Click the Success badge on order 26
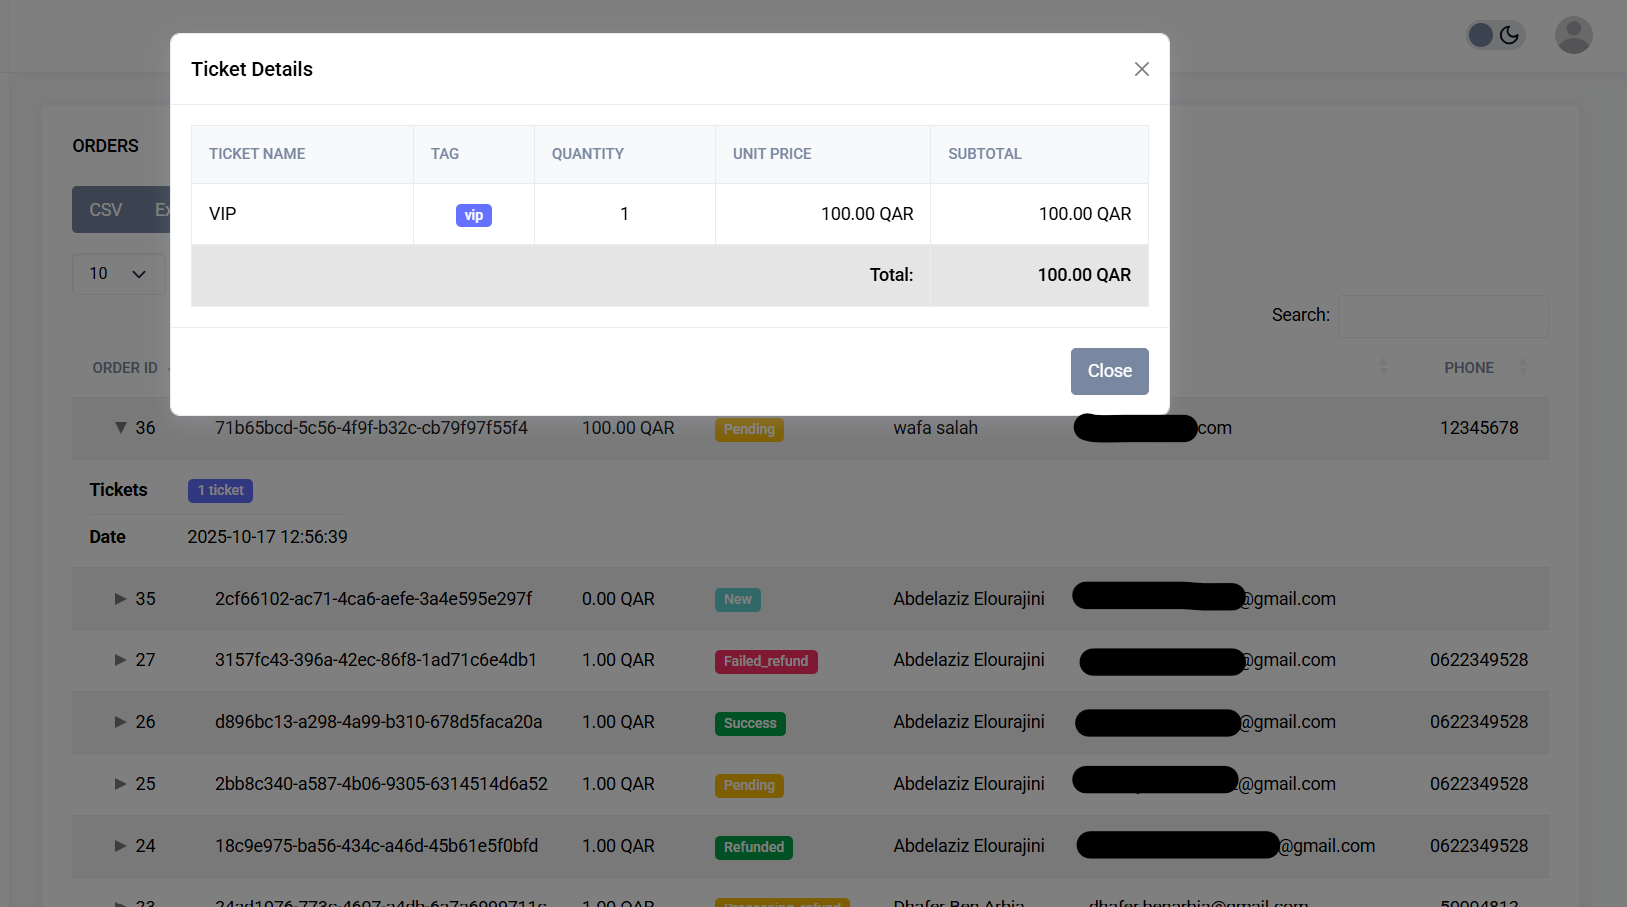The height and width of the screenshot is (907, 1627). pyautogui.click(x=750, y=723)
